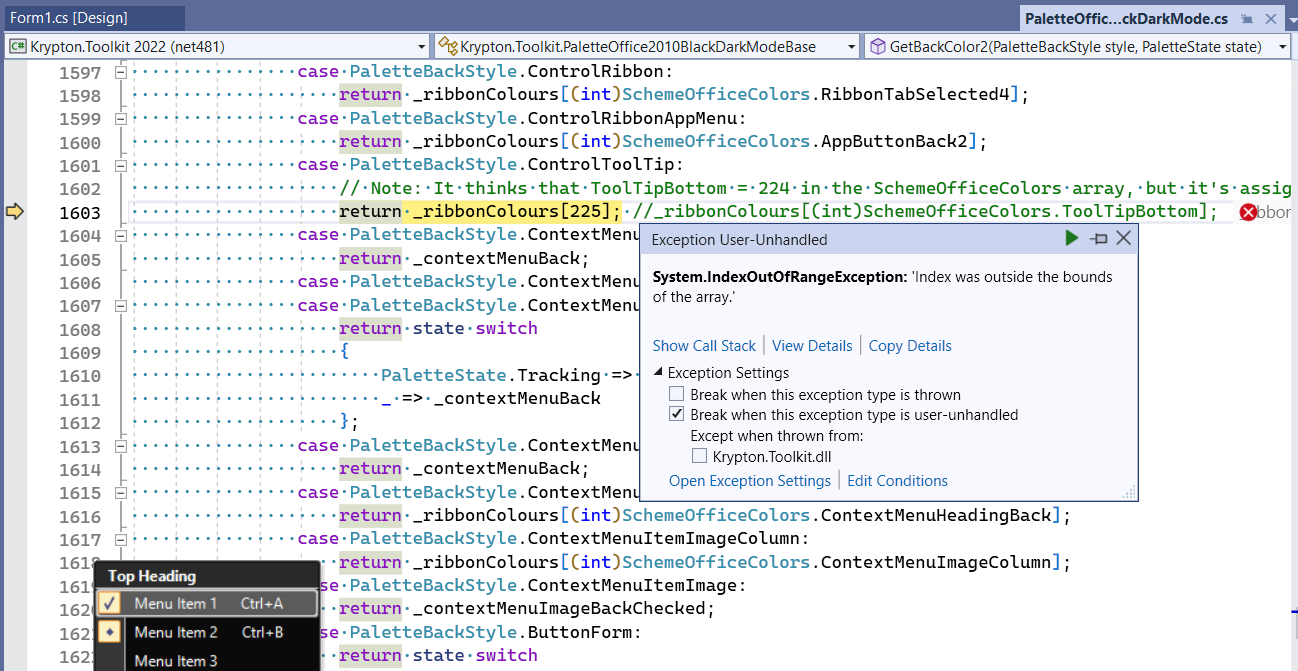Switch to the Form1.cs [Design] tab
Image resolution: width=1298 pixels, height=671 pixels.
(x=90, y=17)
